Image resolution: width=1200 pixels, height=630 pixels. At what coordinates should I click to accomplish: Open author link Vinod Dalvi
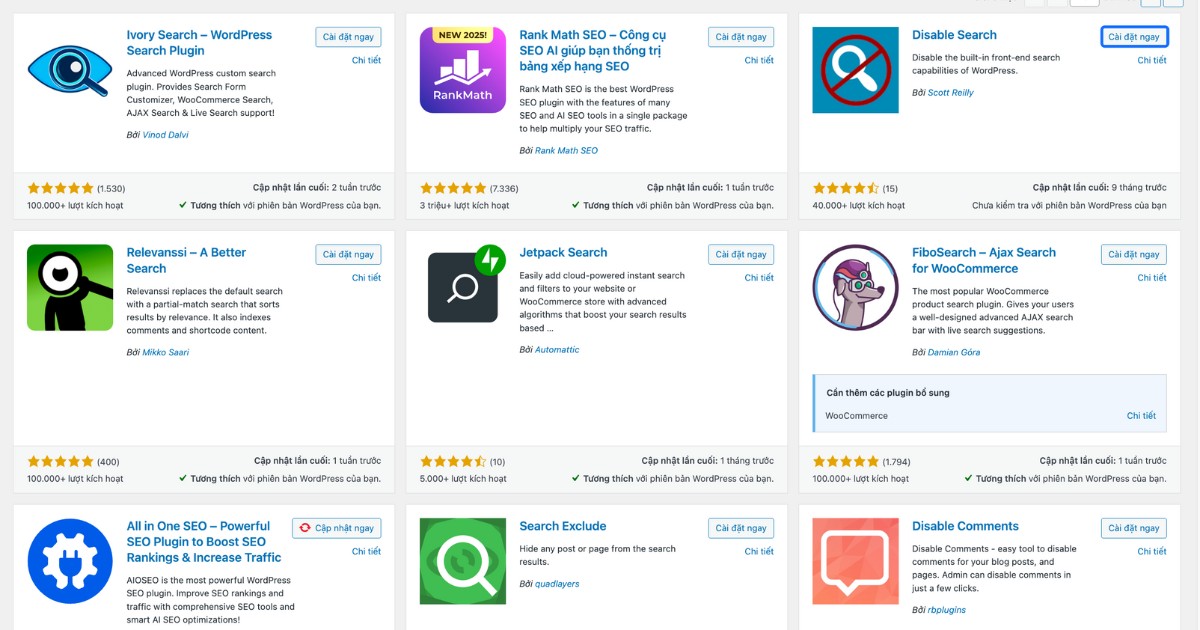[165, 134]
